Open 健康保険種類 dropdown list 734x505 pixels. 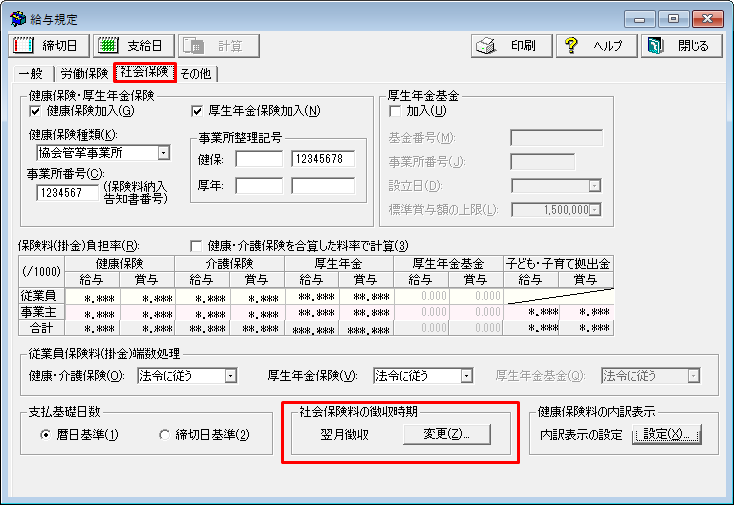click(x=163, y=153)
